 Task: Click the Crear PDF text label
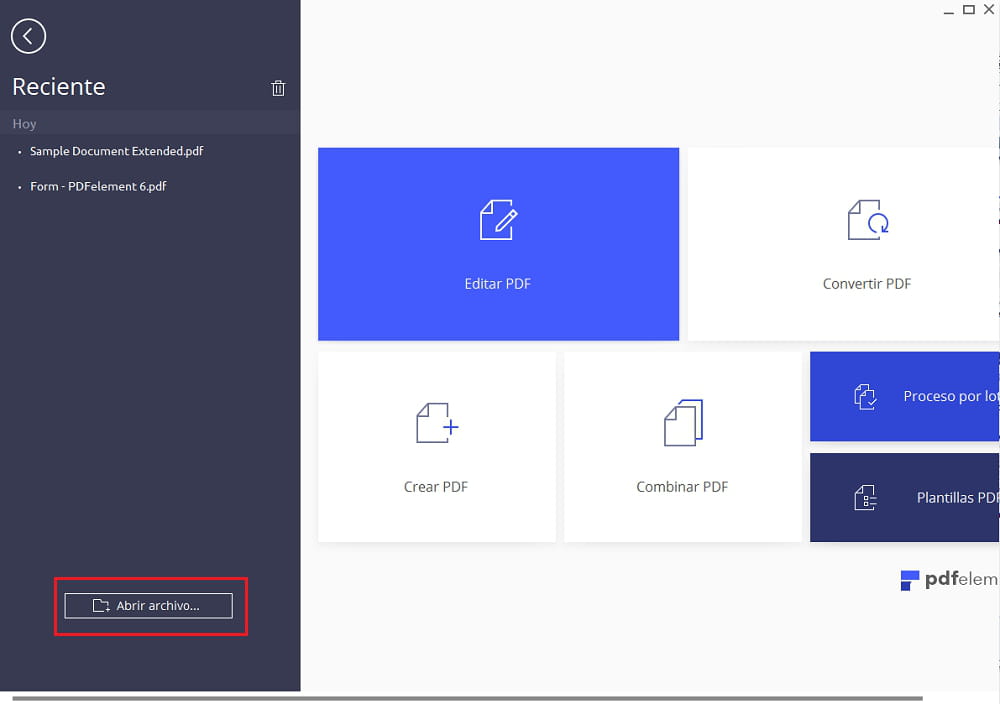point(436,487)
